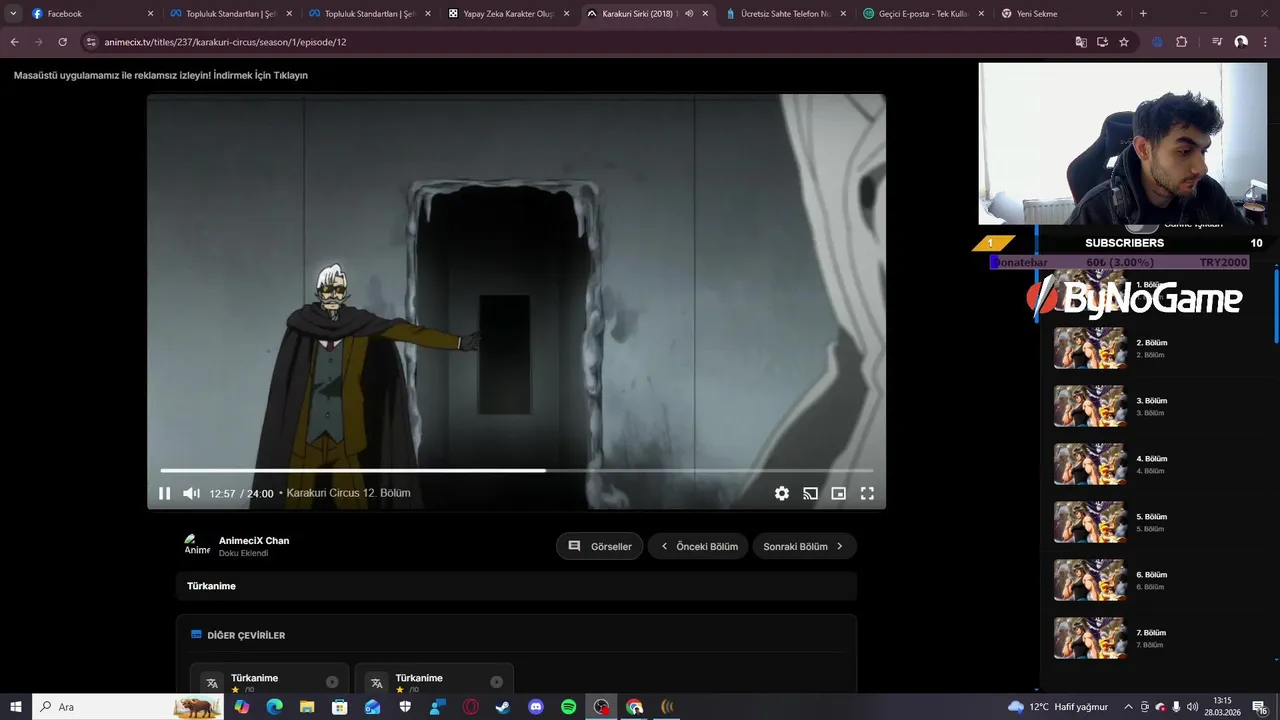Open 3. Bölüm in episode list
The height and width of the screenshot is (720, 1280).
(1152, 406)
